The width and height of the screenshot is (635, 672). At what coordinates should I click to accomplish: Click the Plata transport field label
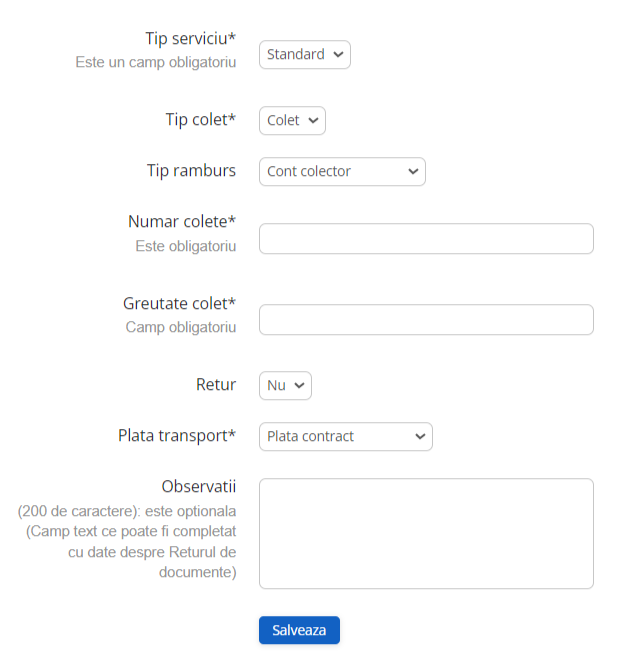(177, 436)
